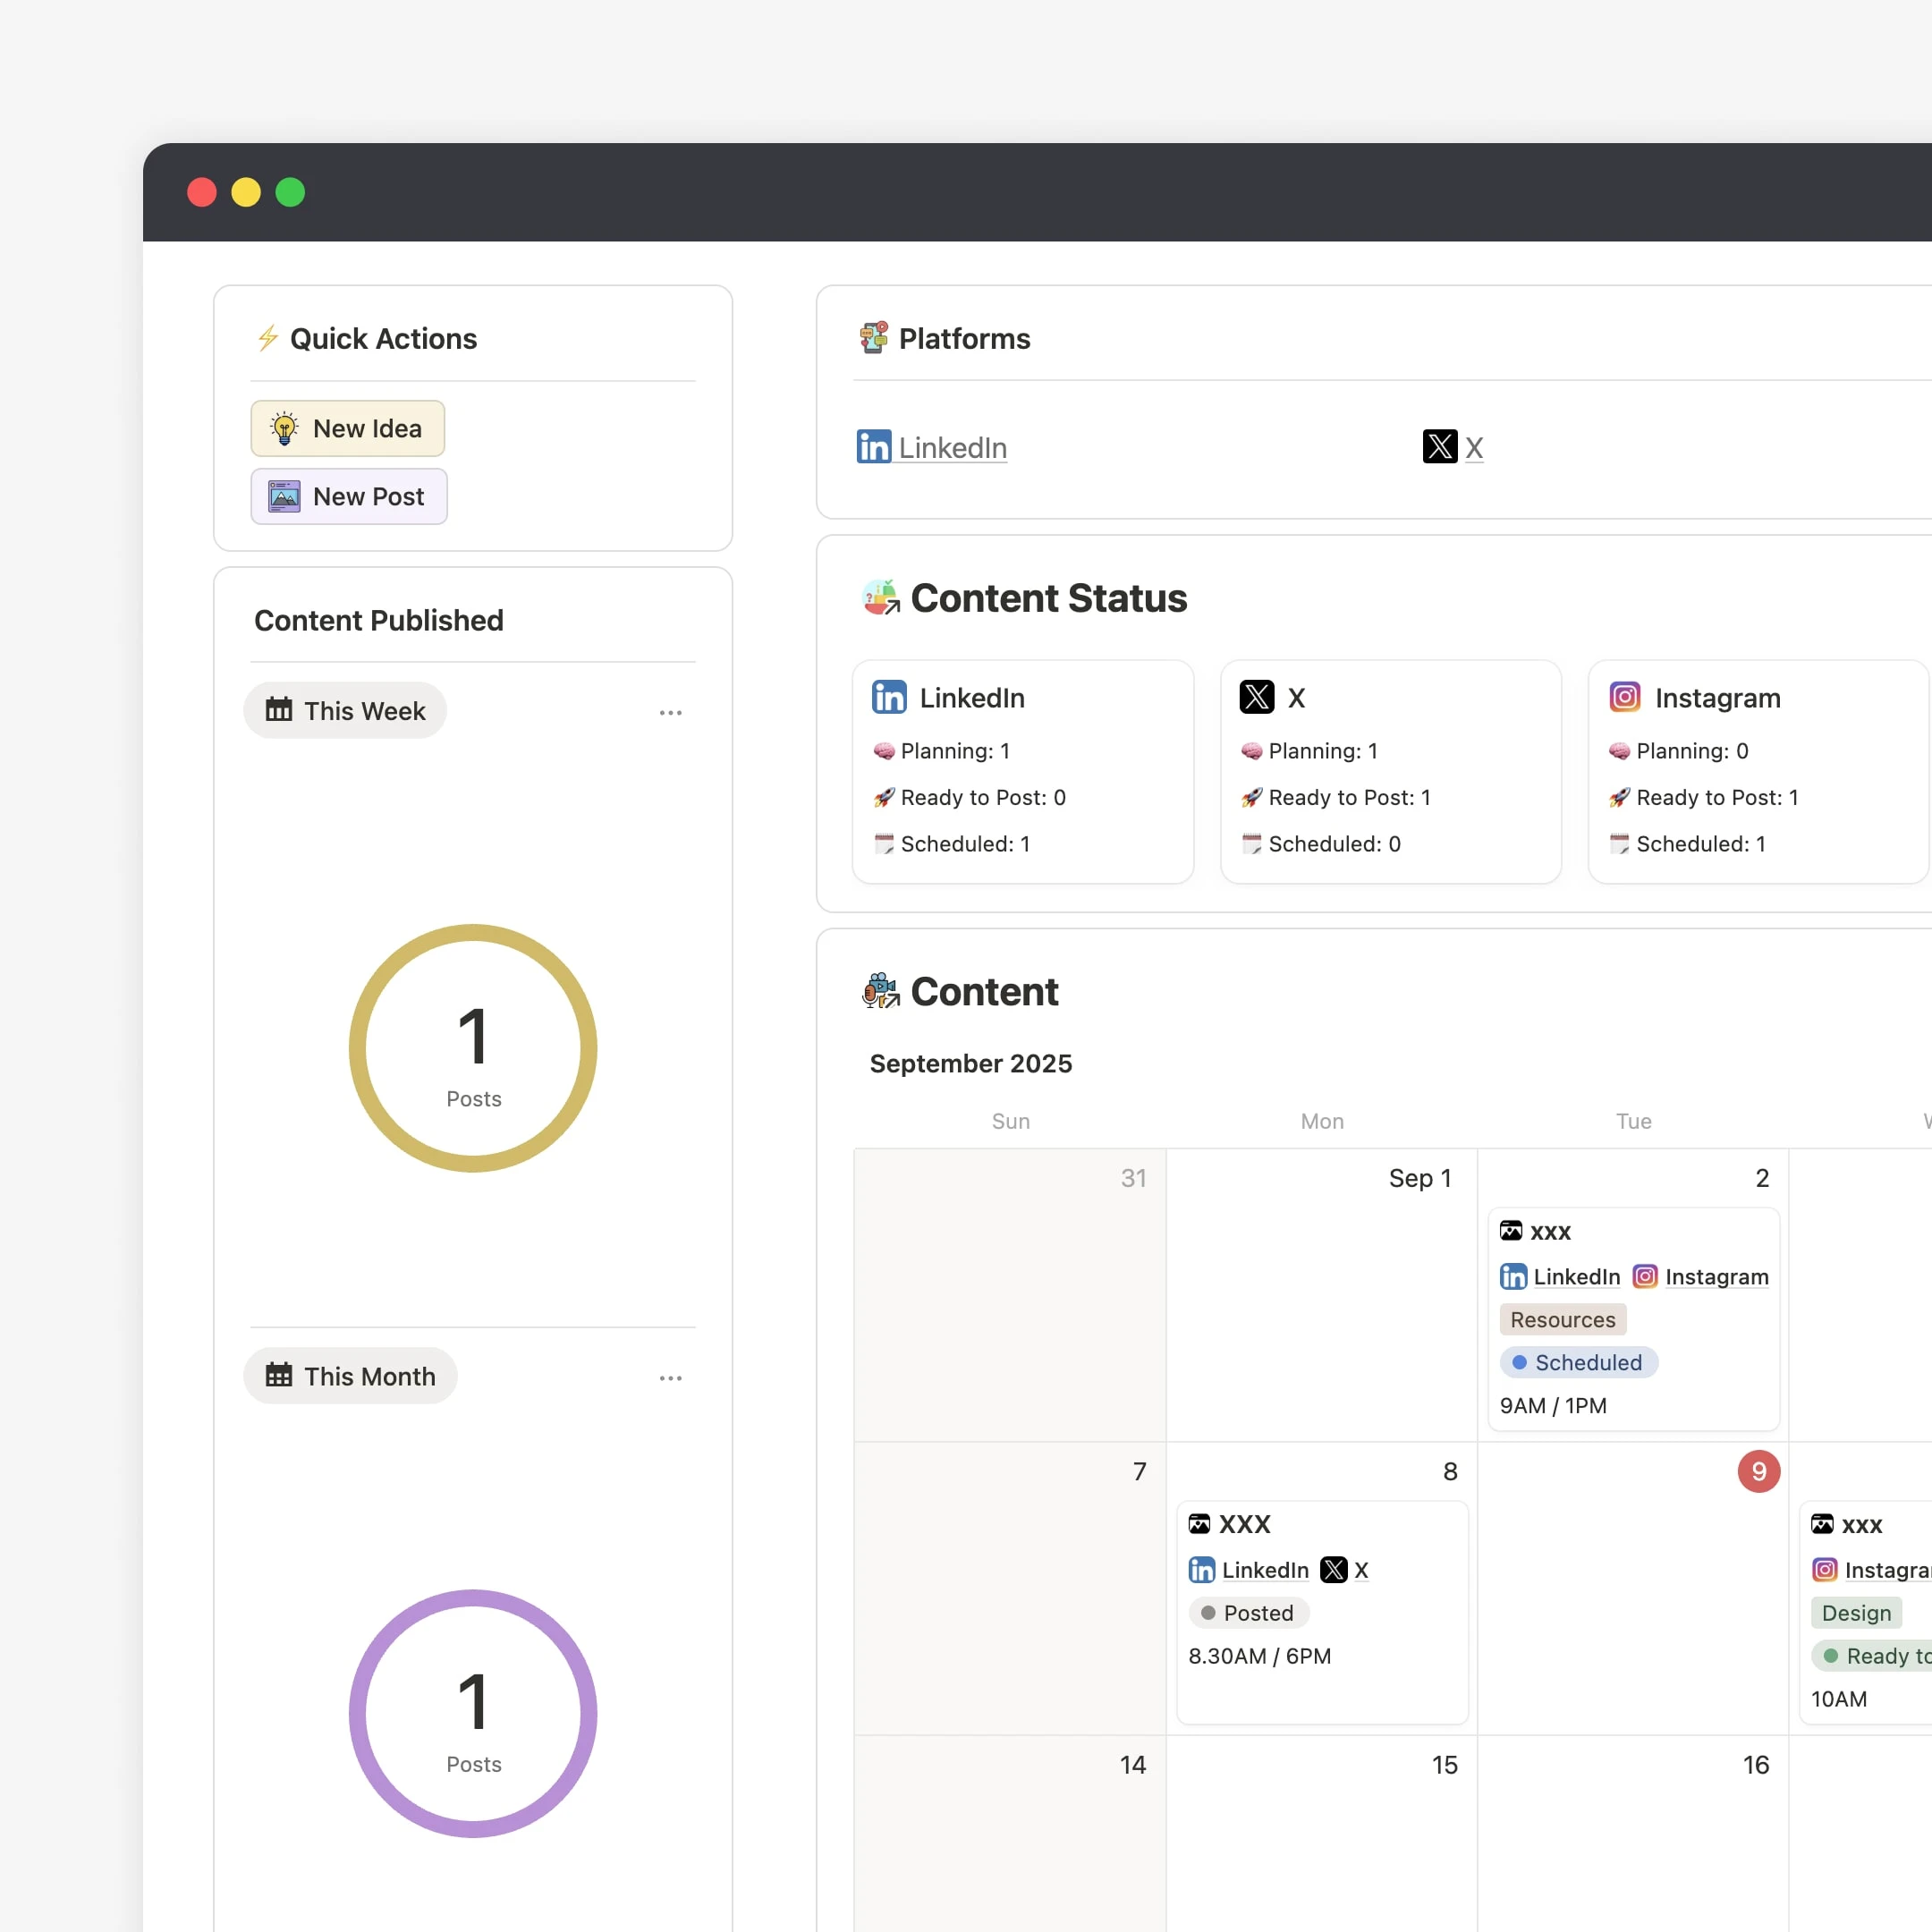Click the Scheduled status tag on Sep 2
The height and width of the screenshot is (1932, 1932).
(x=1578, y=1362)
